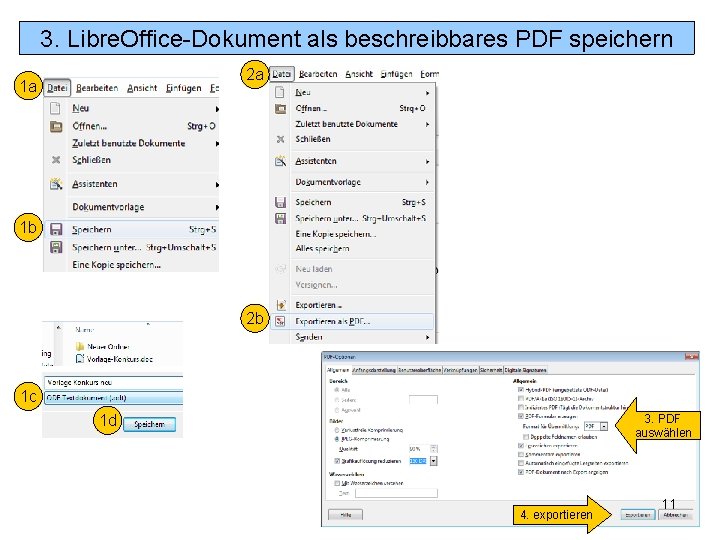Click the Vorlage-Konkurs.doc file icon
This screenshot has height=540, width=720.
pyautogui.click(x=80, y=359)
